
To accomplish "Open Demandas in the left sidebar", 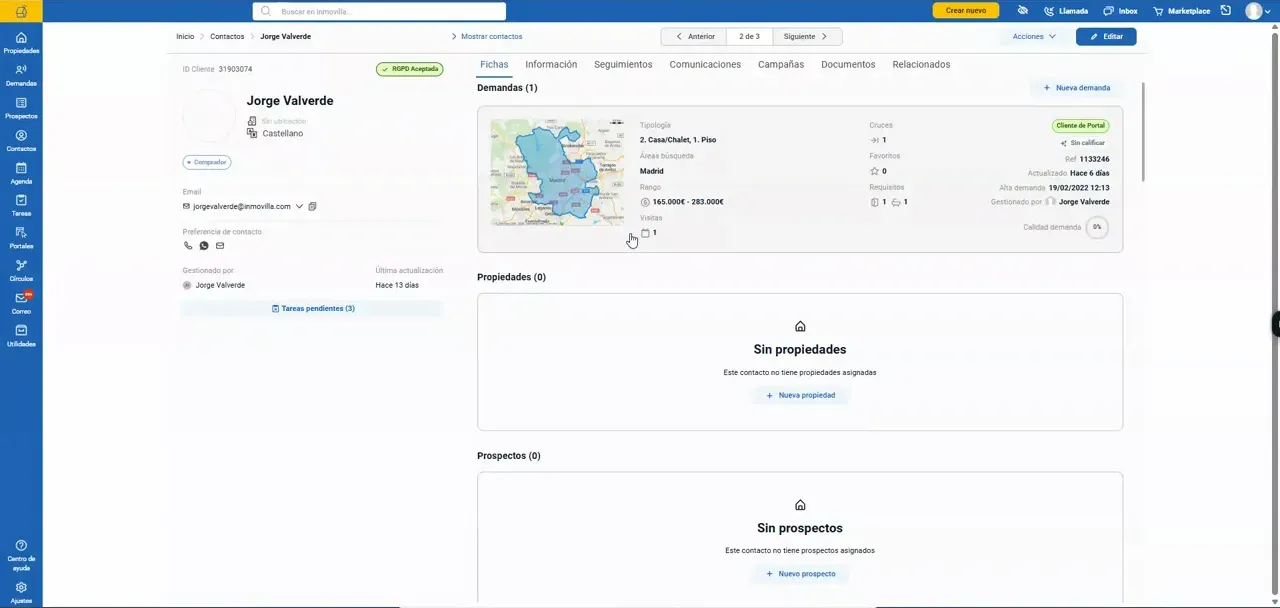I will pos(21,76).
